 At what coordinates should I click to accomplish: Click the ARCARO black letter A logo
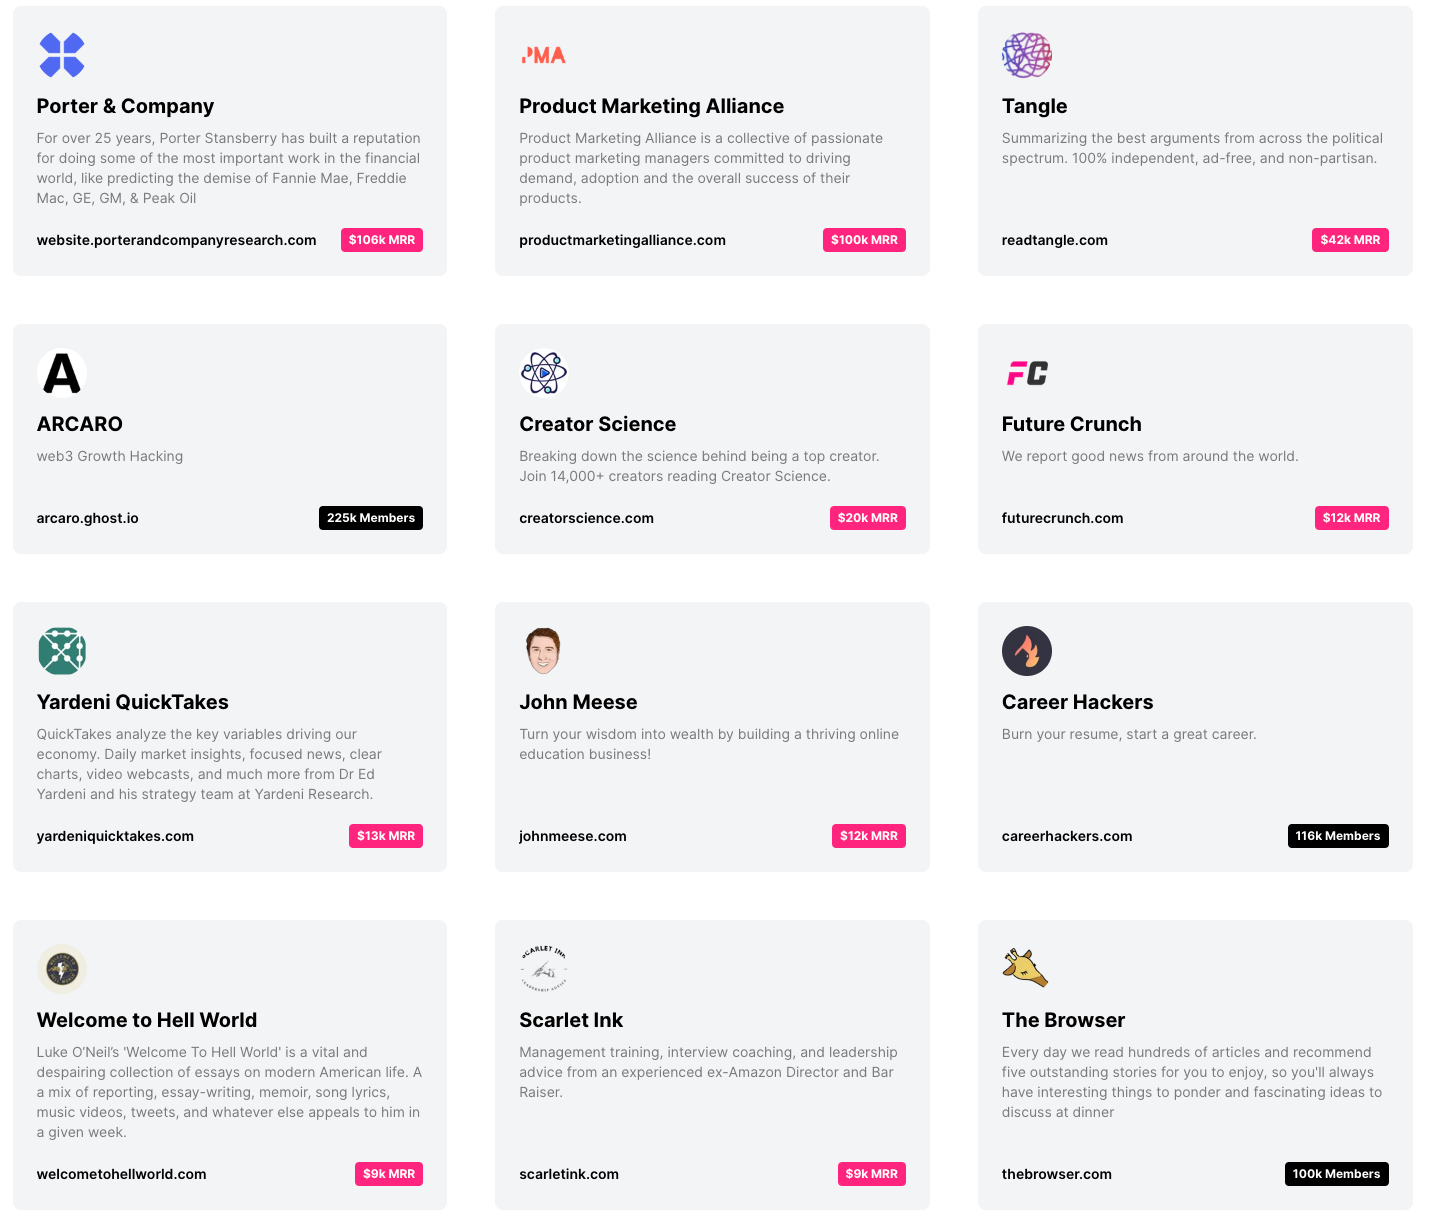click(x=62, y=373)
